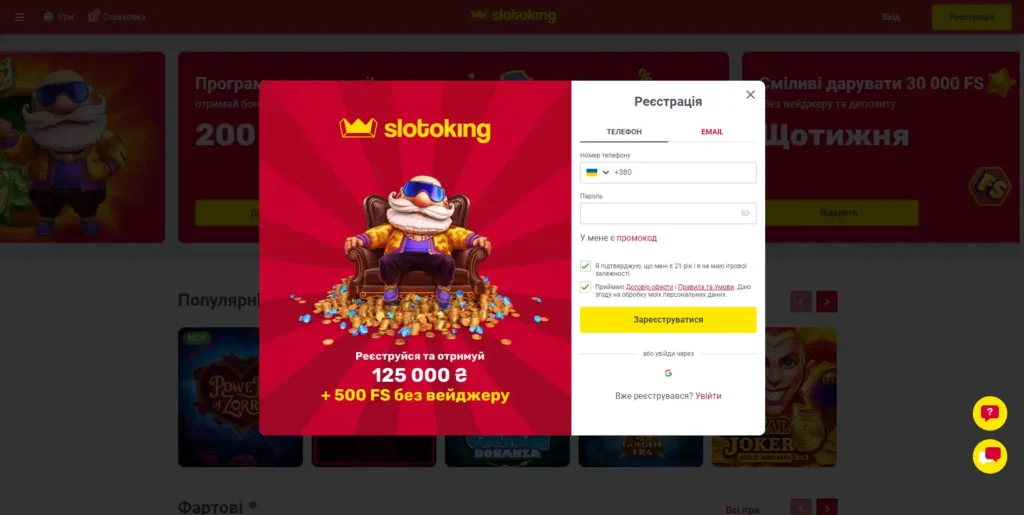Expand the country flag code dropdown
Image resolution: width=1024 pixels, height=515 pixels.
point(598,172)
